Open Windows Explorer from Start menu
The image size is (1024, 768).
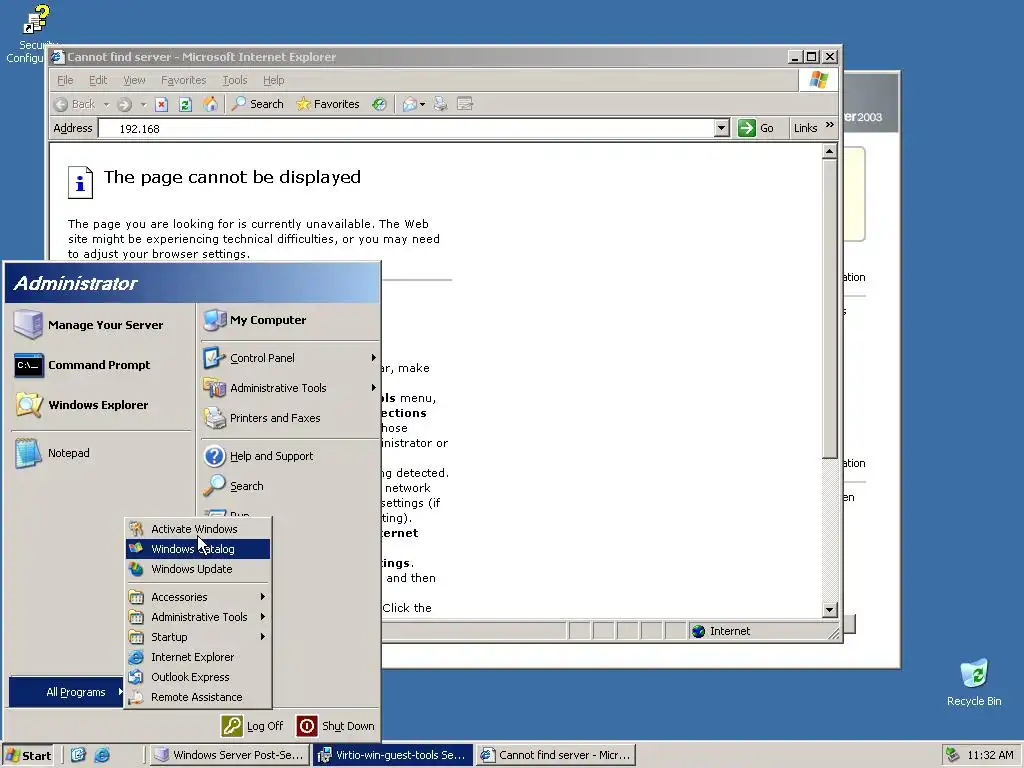click(101, 405)
